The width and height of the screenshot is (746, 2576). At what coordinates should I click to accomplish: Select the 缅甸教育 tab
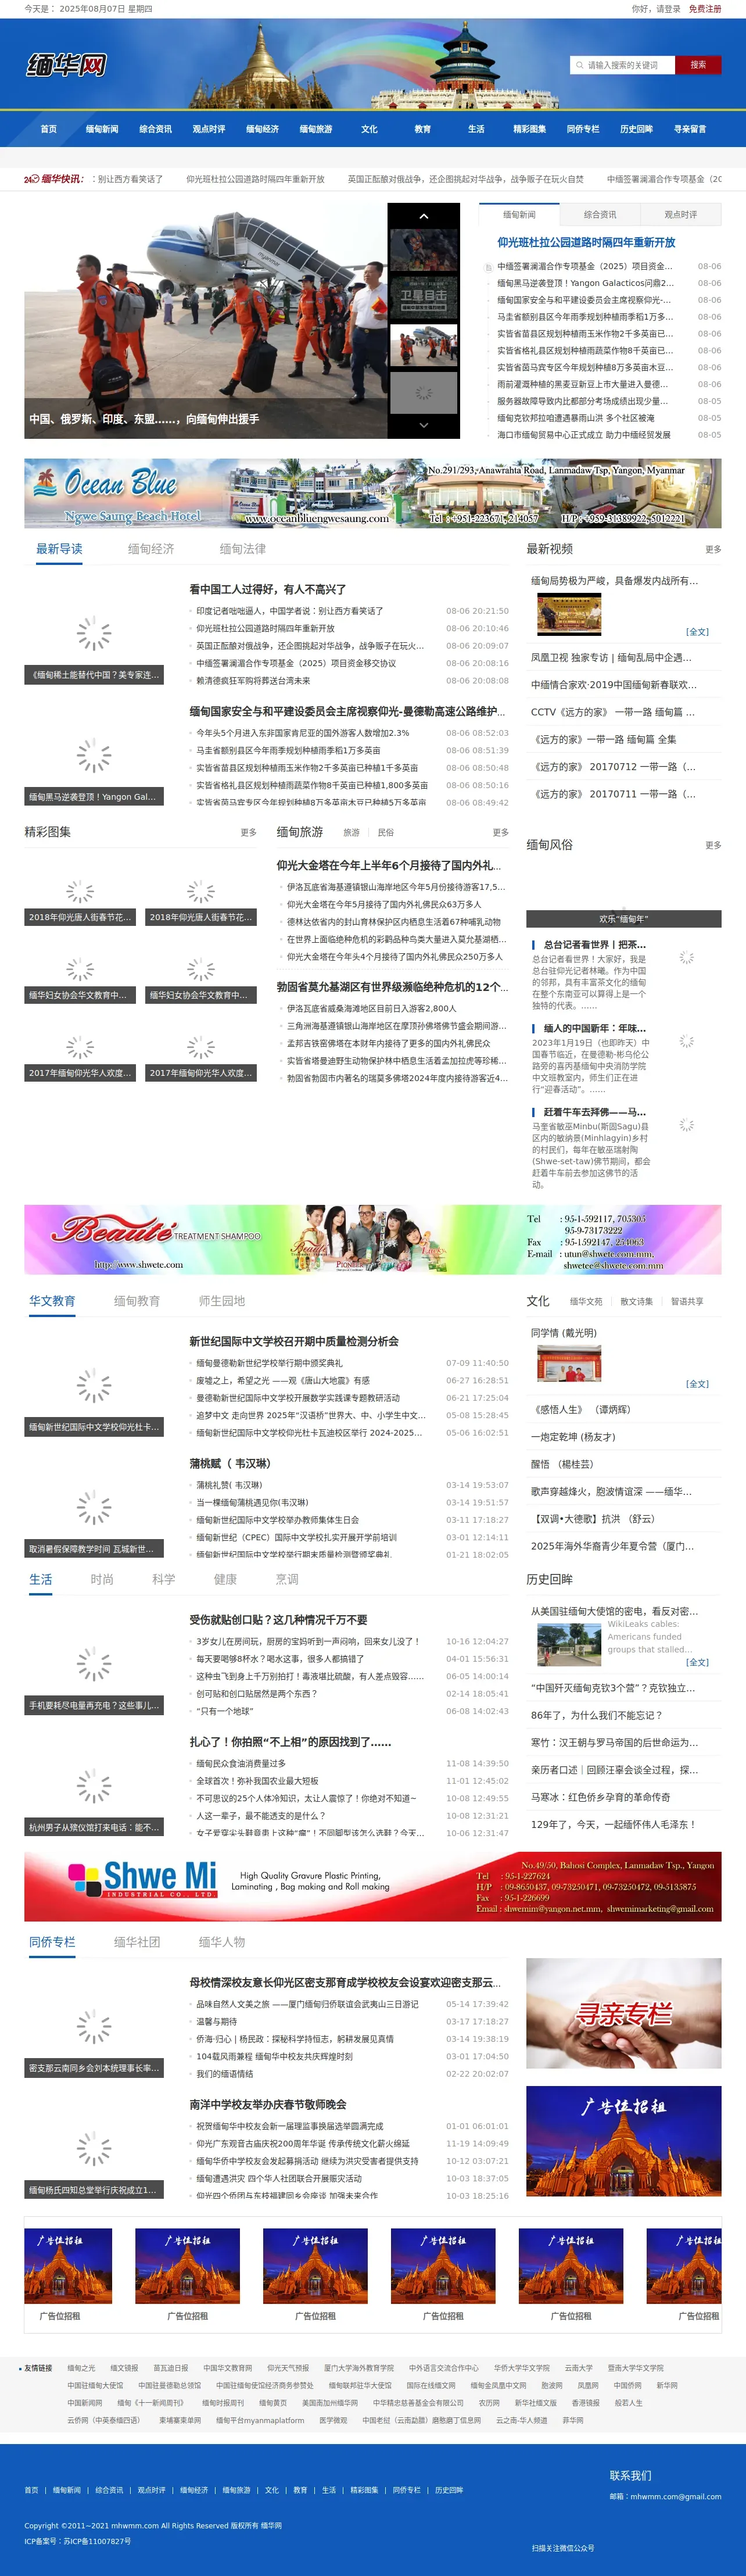(137, 1301)
